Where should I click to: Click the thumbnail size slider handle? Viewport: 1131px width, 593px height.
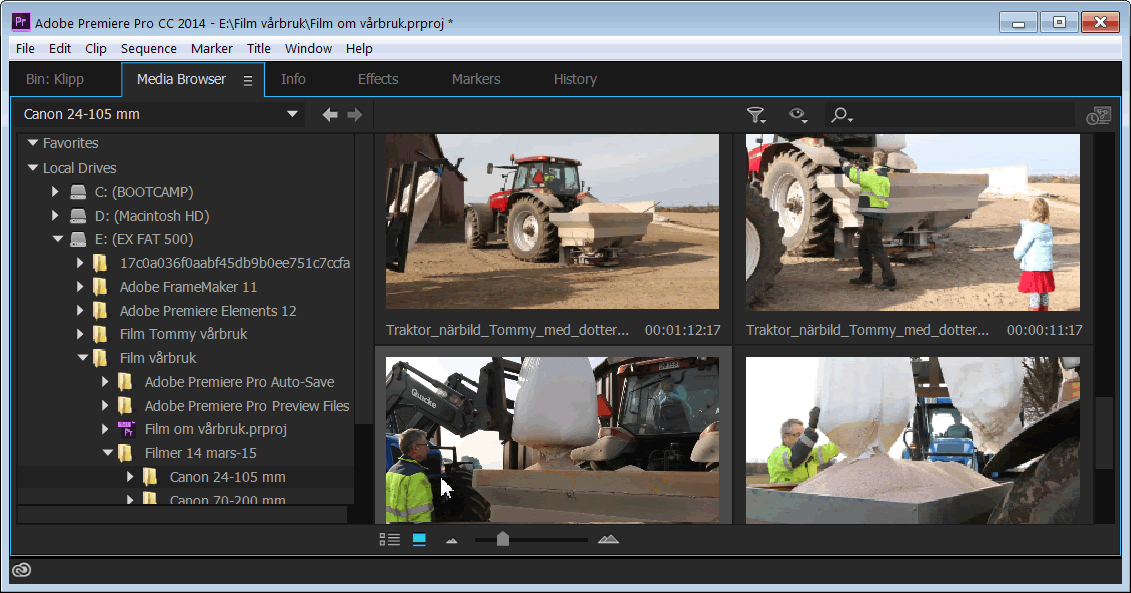point(503,540)
